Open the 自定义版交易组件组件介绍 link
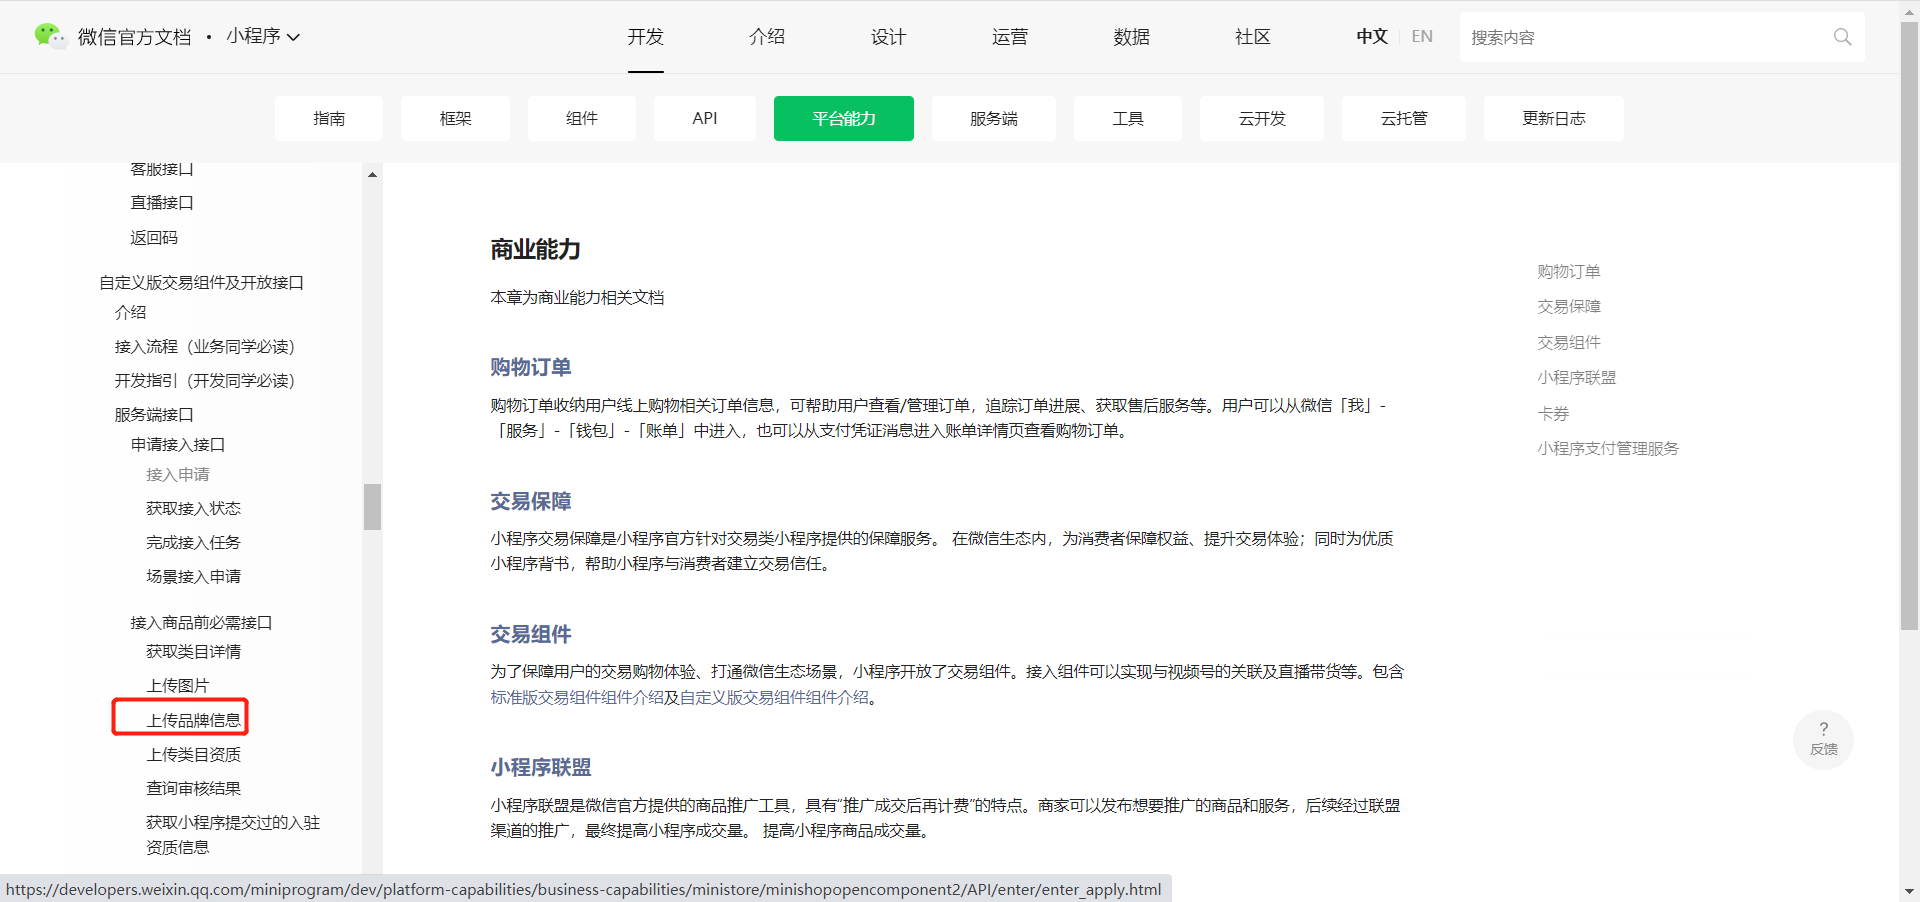Image resolution: width=1920 pixels, height=902 pixels. [774, 697]
